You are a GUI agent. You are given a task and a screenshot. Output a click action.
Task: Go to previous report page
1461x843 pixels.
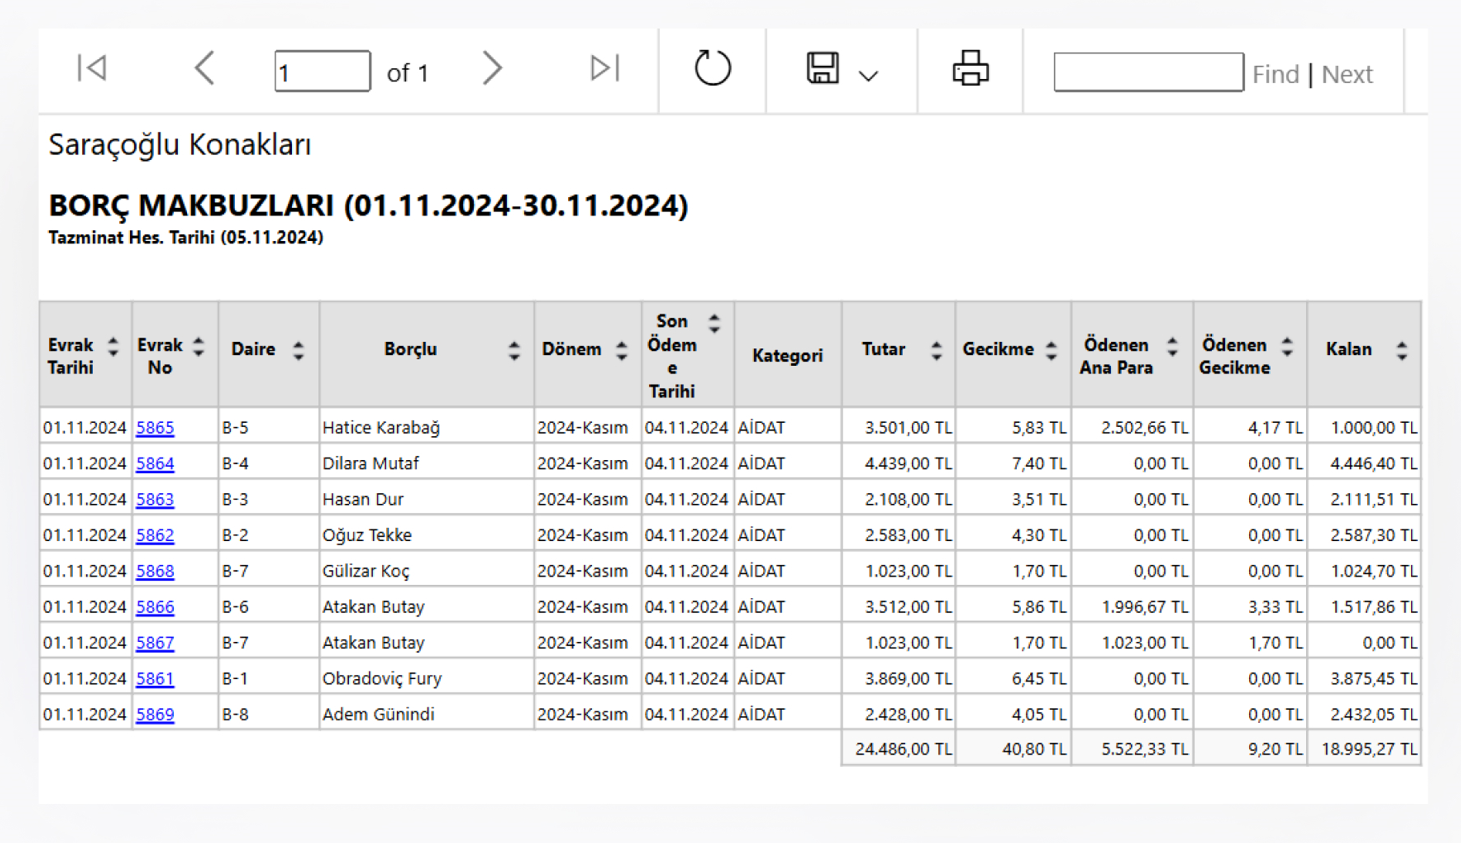click(x=204, y=68)
